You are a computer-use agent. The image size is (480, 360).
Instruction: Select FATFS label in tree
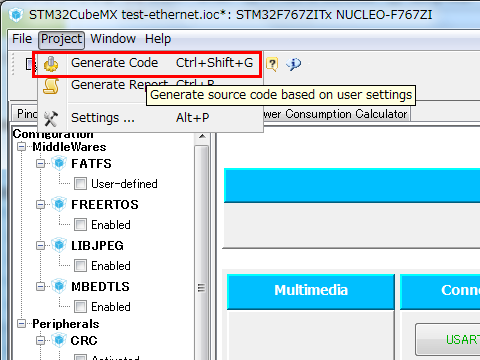click(x=91, y=164)
